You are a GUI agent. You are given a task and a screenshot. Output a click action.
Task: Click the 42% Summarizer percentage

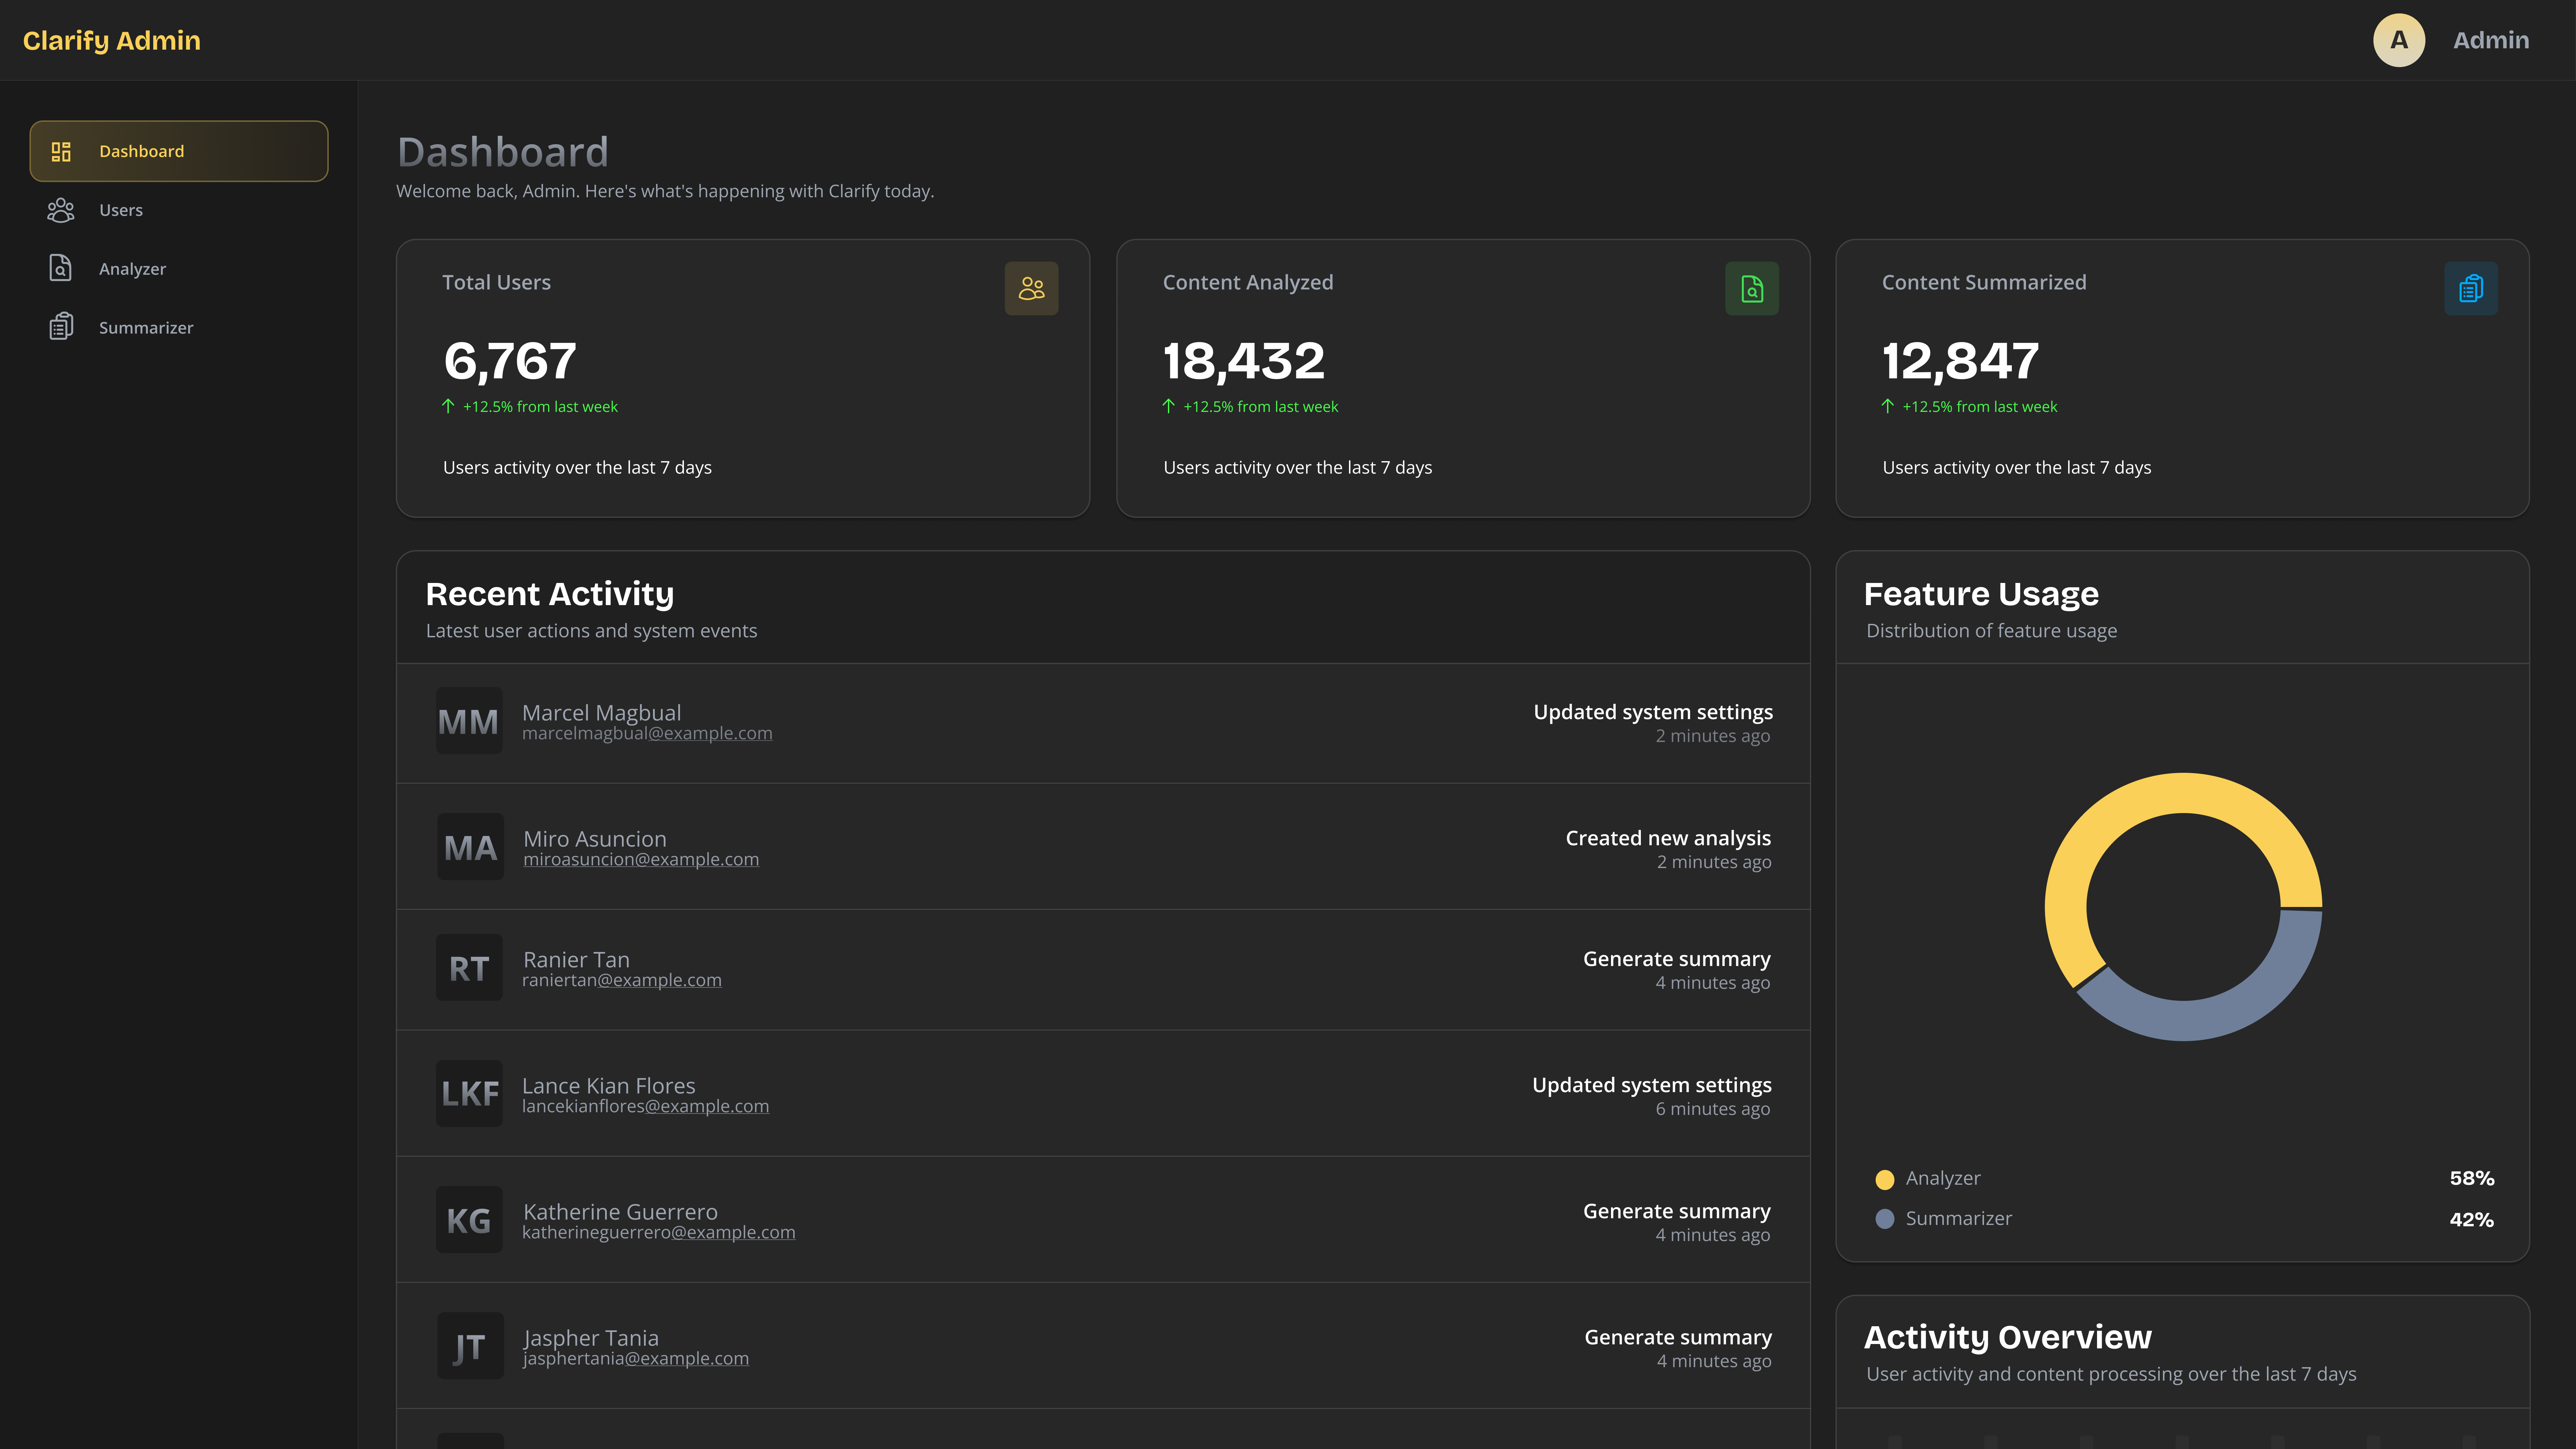point(2472,1220)
